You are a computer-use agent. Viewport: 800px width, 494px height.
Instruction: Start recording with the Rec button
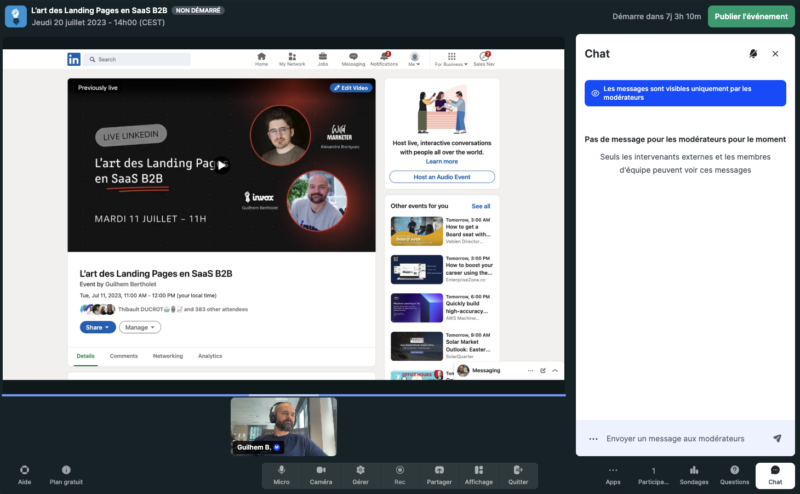[x=399, y=475]
